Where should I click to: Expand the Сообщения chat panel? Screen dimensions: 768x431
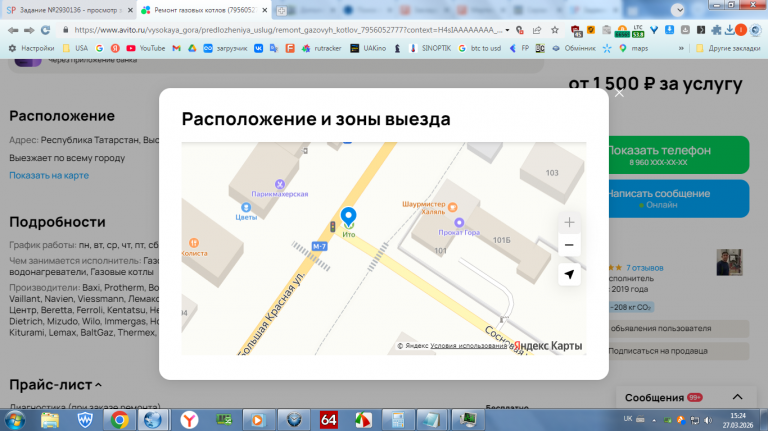(738, 397)
